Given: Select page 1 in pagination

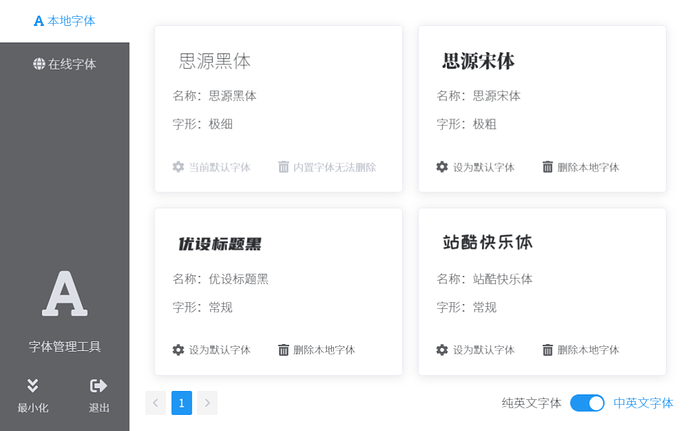Looking at the screenshot, I should tap(181, 403).
